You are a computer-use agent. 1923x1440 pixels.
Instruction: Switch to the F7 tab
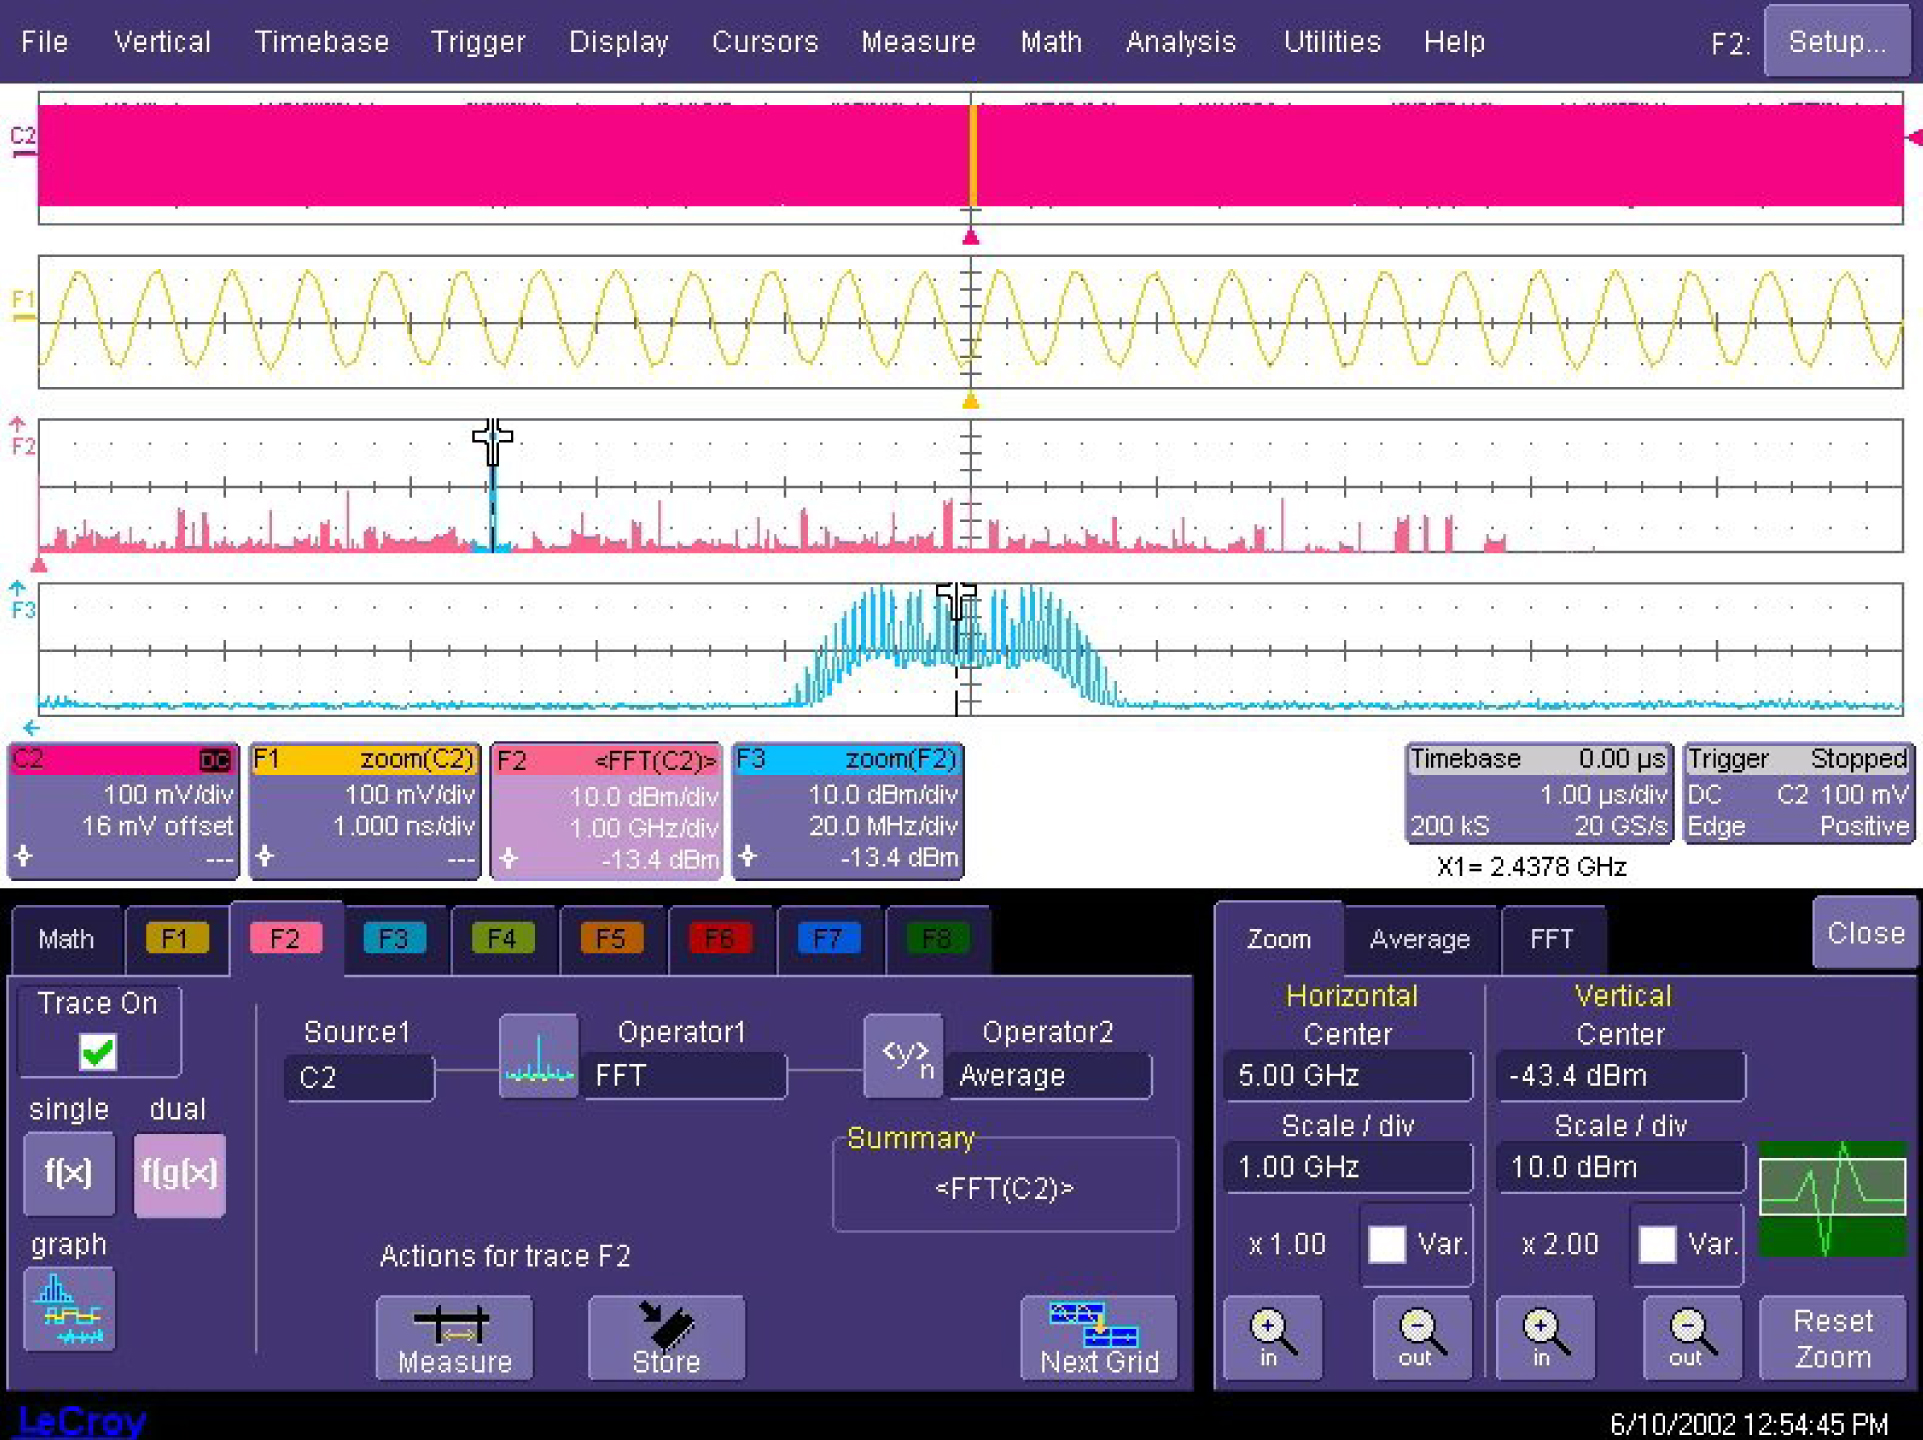coord(828,939)
